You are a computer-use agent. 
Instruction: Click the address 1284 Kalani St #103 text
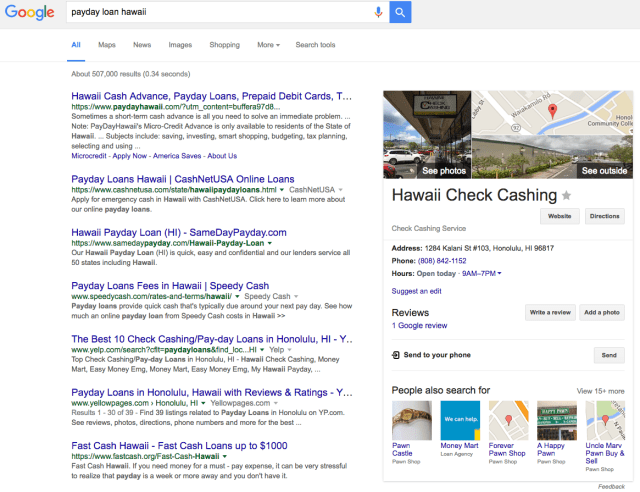[x=489, y=248]
